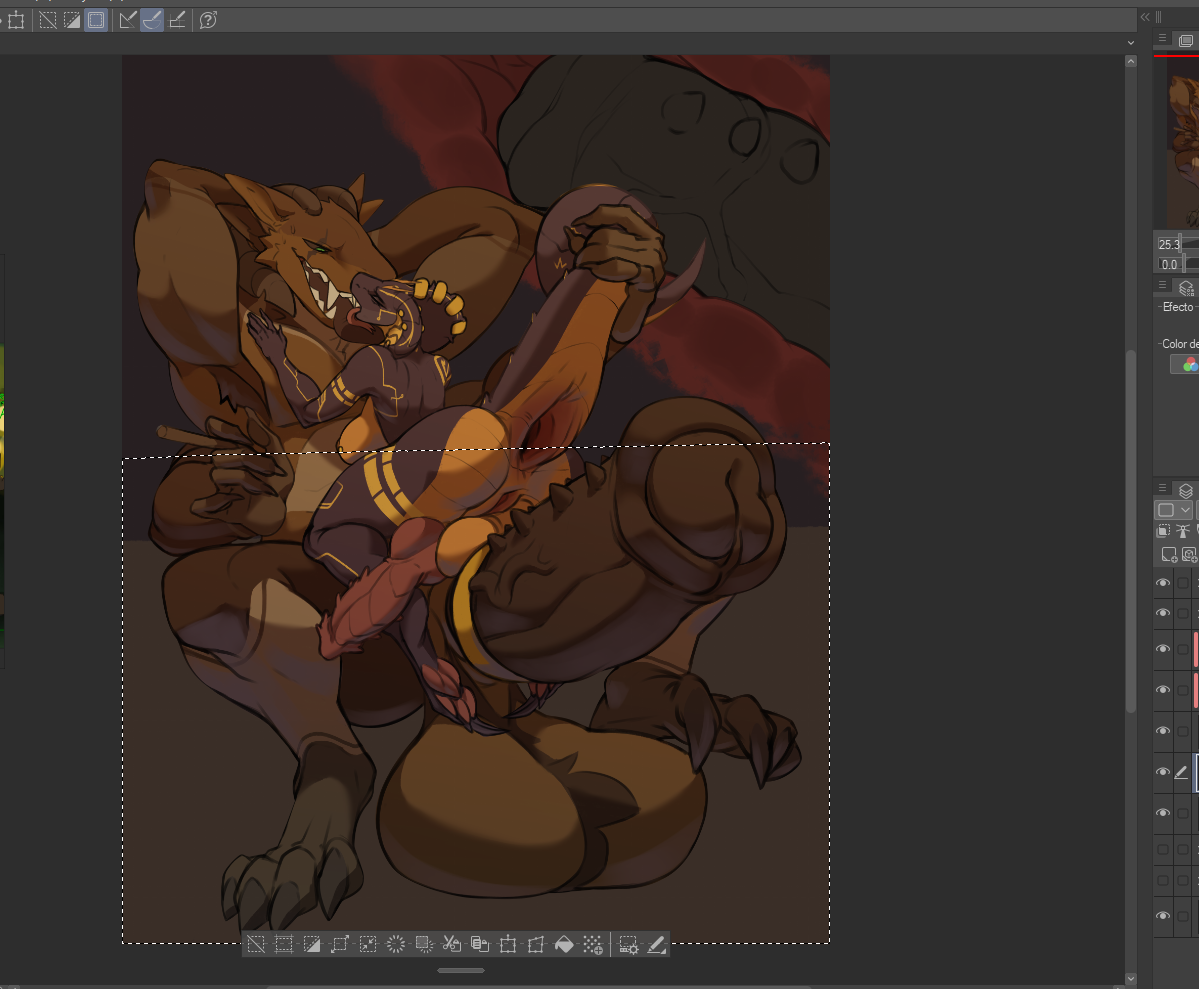Viewport: 1199px width, 989px height.
Task: Hide the topmost layer via its eye icon
Action: (x=1163, y=583)
